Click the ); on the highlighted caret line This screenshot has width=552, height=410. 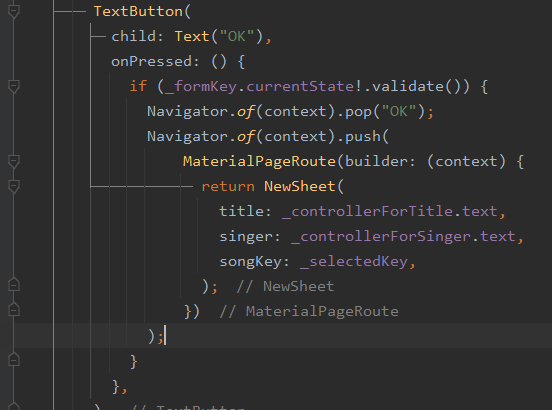point(156,336)
